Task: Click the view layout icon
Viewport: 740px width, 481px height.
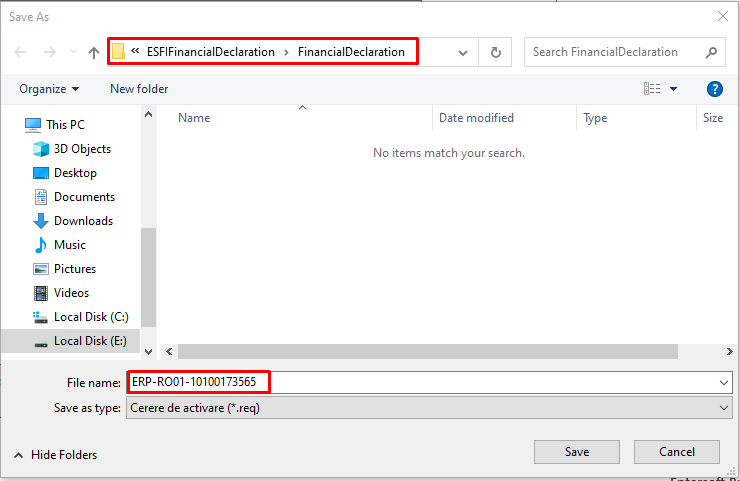Action: tap(652, 89)
